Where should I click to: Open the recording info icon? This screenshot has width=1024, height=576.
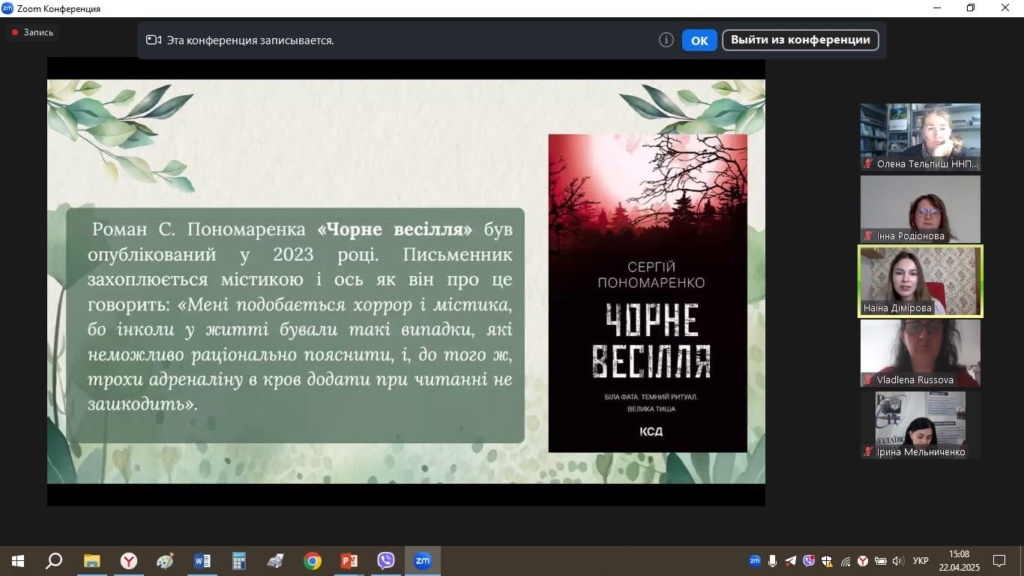pyautogui.click(x=665, y=40)
